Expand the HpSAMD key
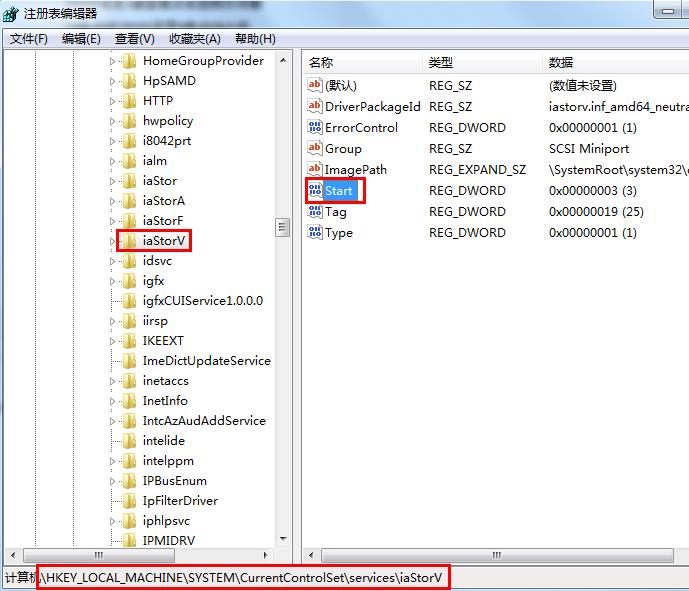689x591 pixels. (112, 81)
